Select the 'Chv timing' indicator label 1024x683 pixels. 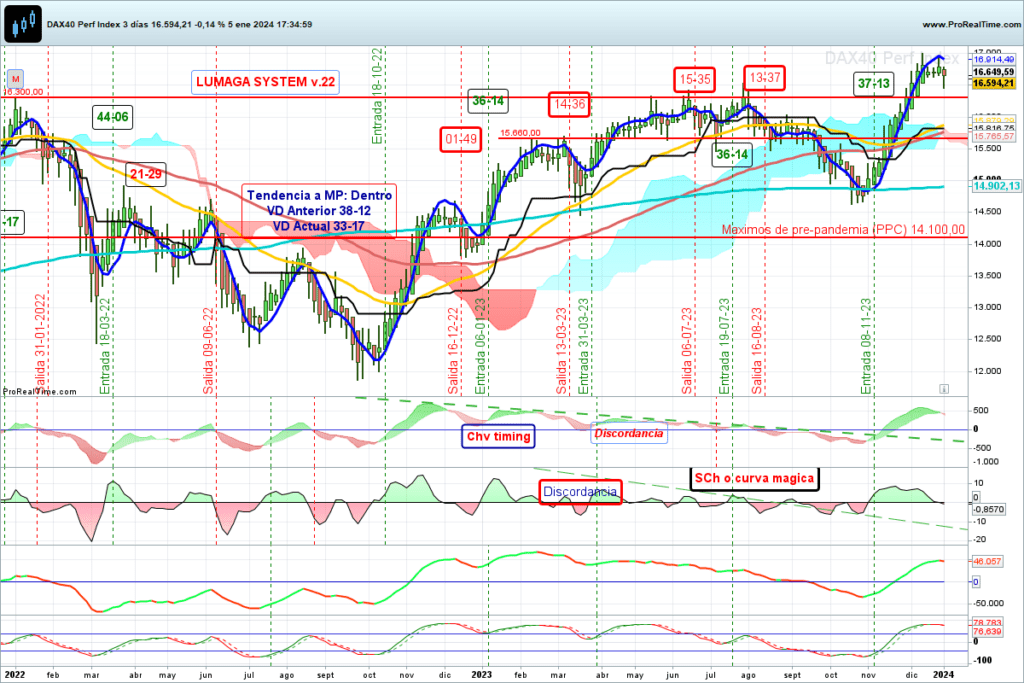(498, 436)
